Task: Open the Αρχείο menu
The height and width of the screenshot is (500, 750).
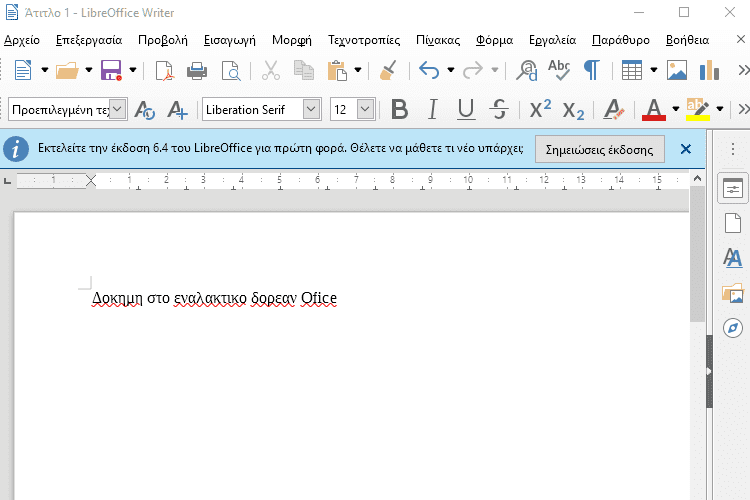Action: click(22, 40)
